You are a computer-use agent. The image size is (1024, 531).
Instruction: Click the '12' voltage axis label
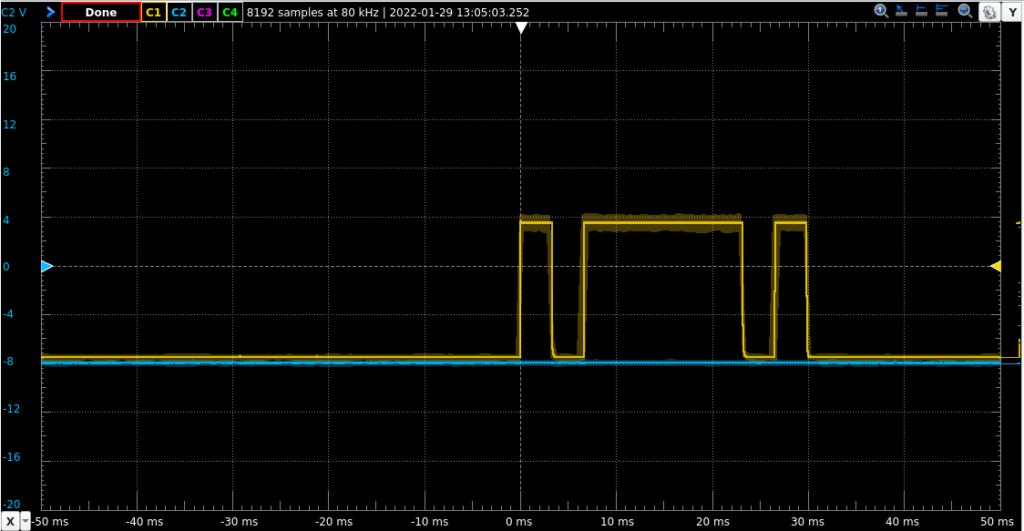pos(10,124)
